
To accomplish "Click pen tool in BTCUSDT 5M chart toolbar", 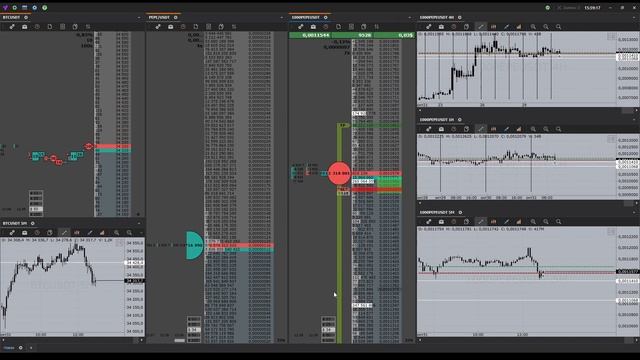I will coord(90,233).
